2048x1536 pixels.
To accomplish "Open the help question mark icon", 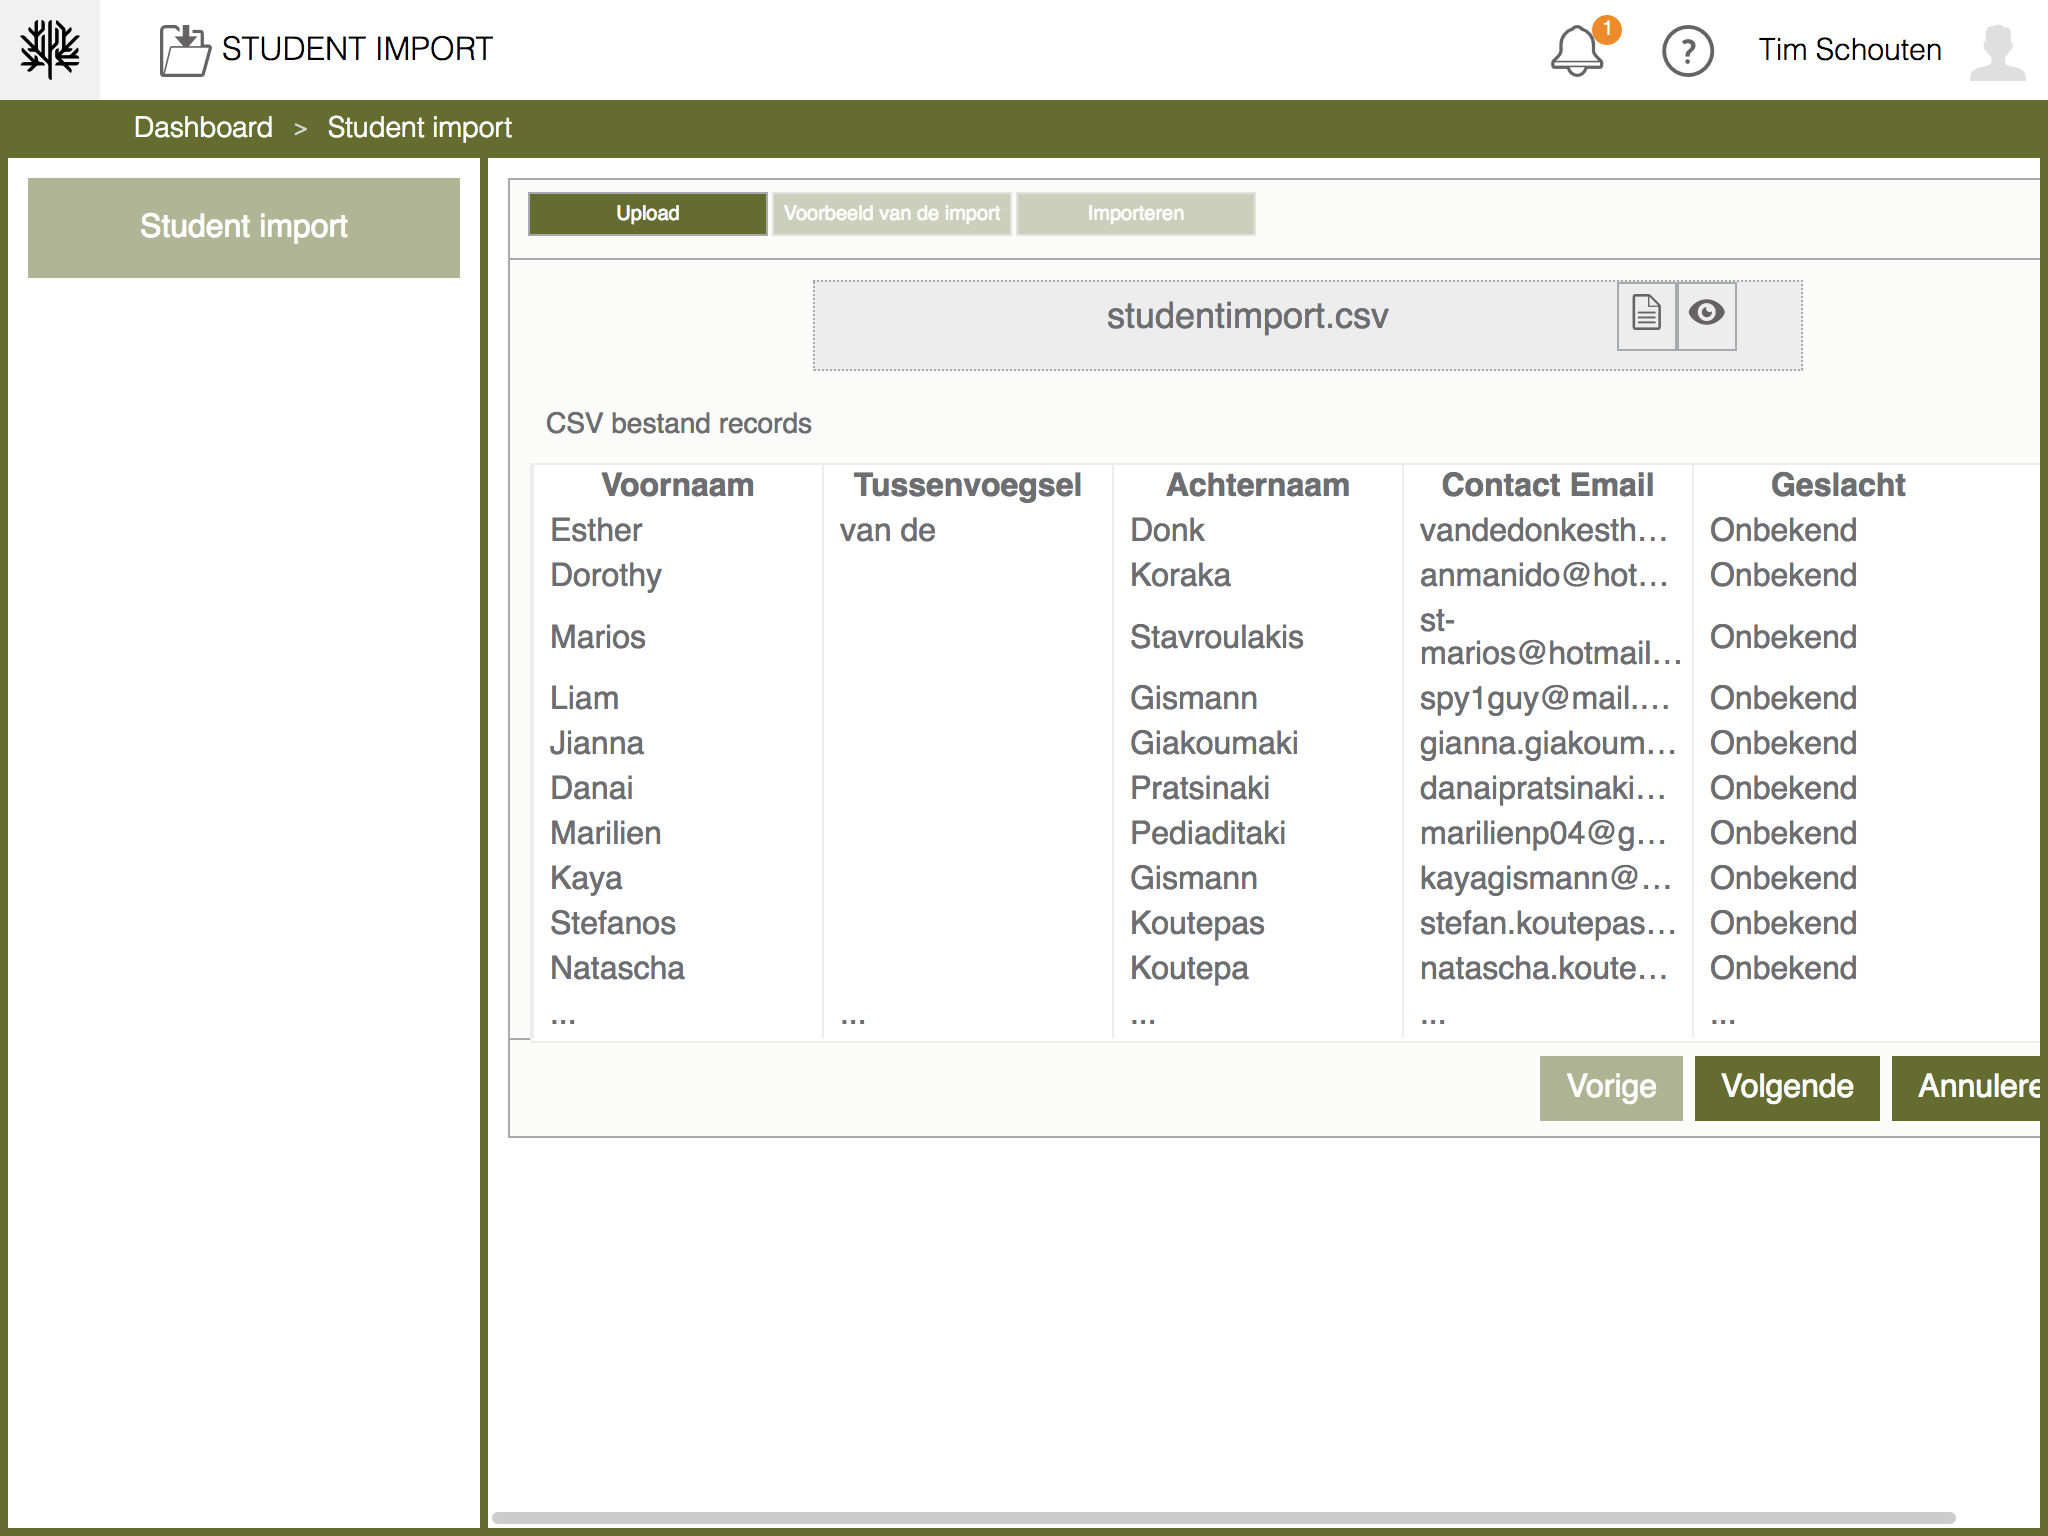I will pos(1687,51).
